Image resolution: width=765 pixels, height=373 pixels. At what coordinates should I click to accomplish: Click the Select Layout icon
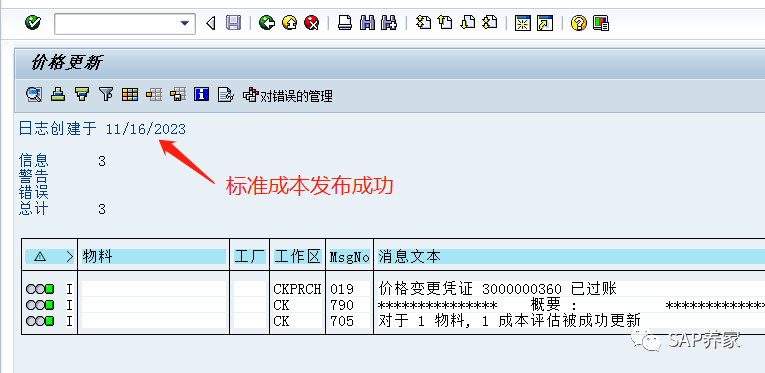pos(154,94)
